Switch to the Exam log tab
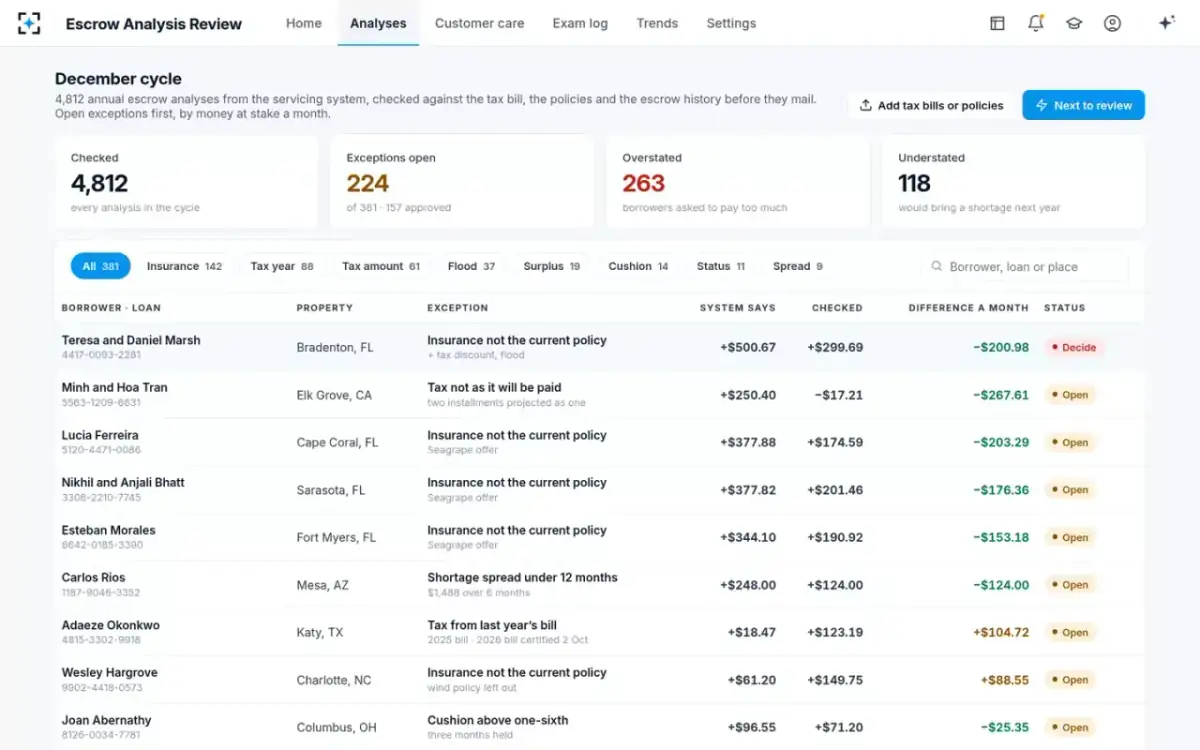Screen dimensions: 1200x750 580,23
